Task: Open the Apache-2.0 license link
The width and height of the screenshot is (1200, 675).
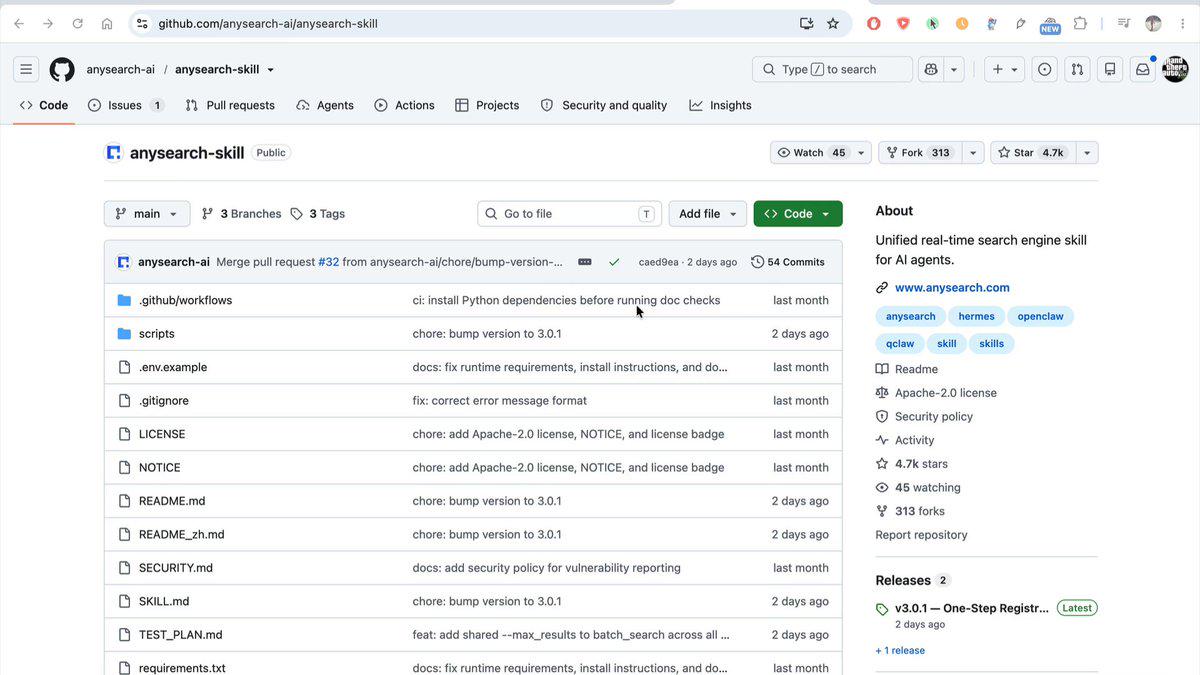Action: (946, 393)
